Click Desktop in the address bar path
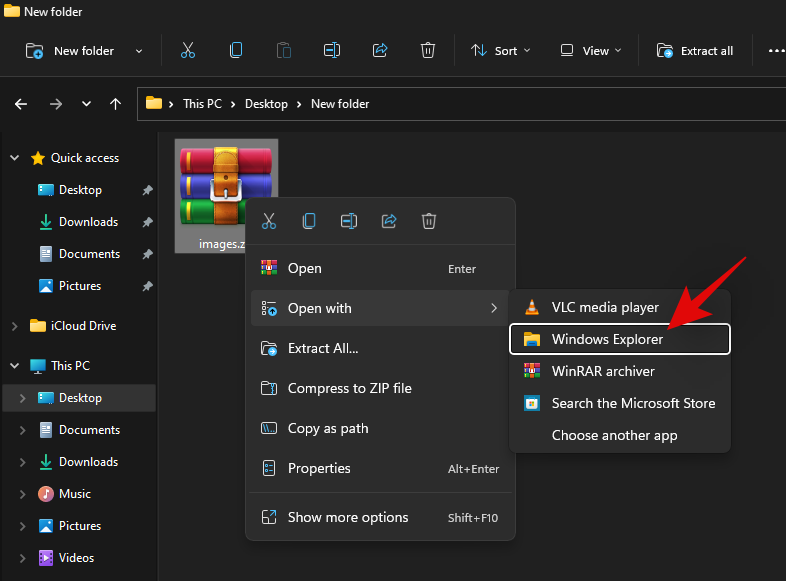 coord(266,104)
